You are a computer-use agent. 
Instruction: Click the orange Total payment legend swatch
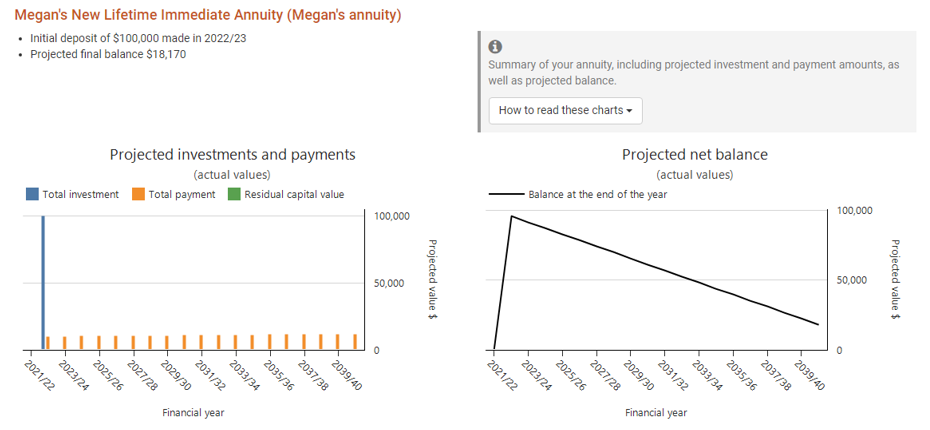coord(138,194)
